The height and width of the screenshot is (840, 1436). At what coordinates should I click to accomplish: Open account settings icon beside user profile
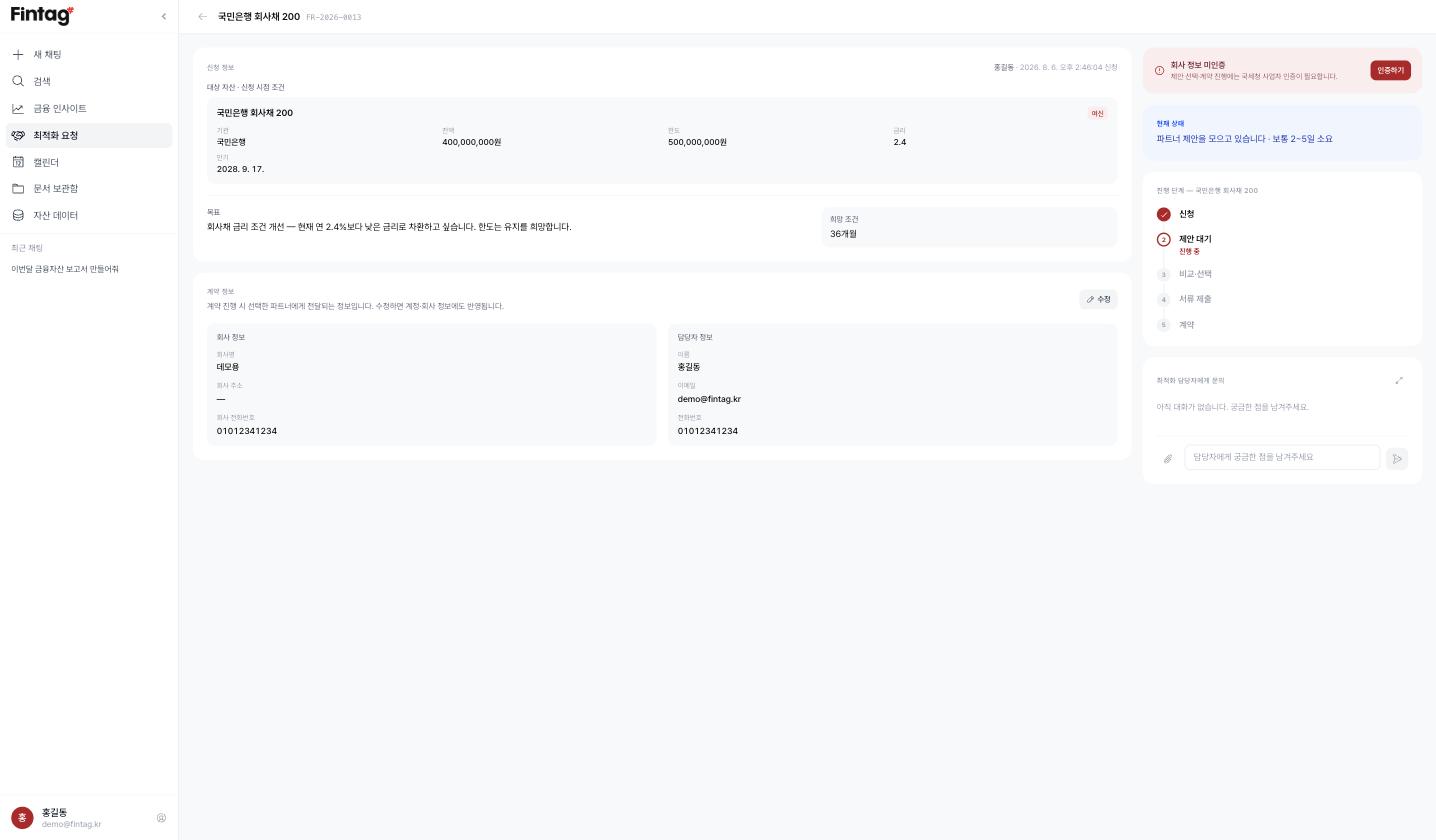tap(161, 818)
